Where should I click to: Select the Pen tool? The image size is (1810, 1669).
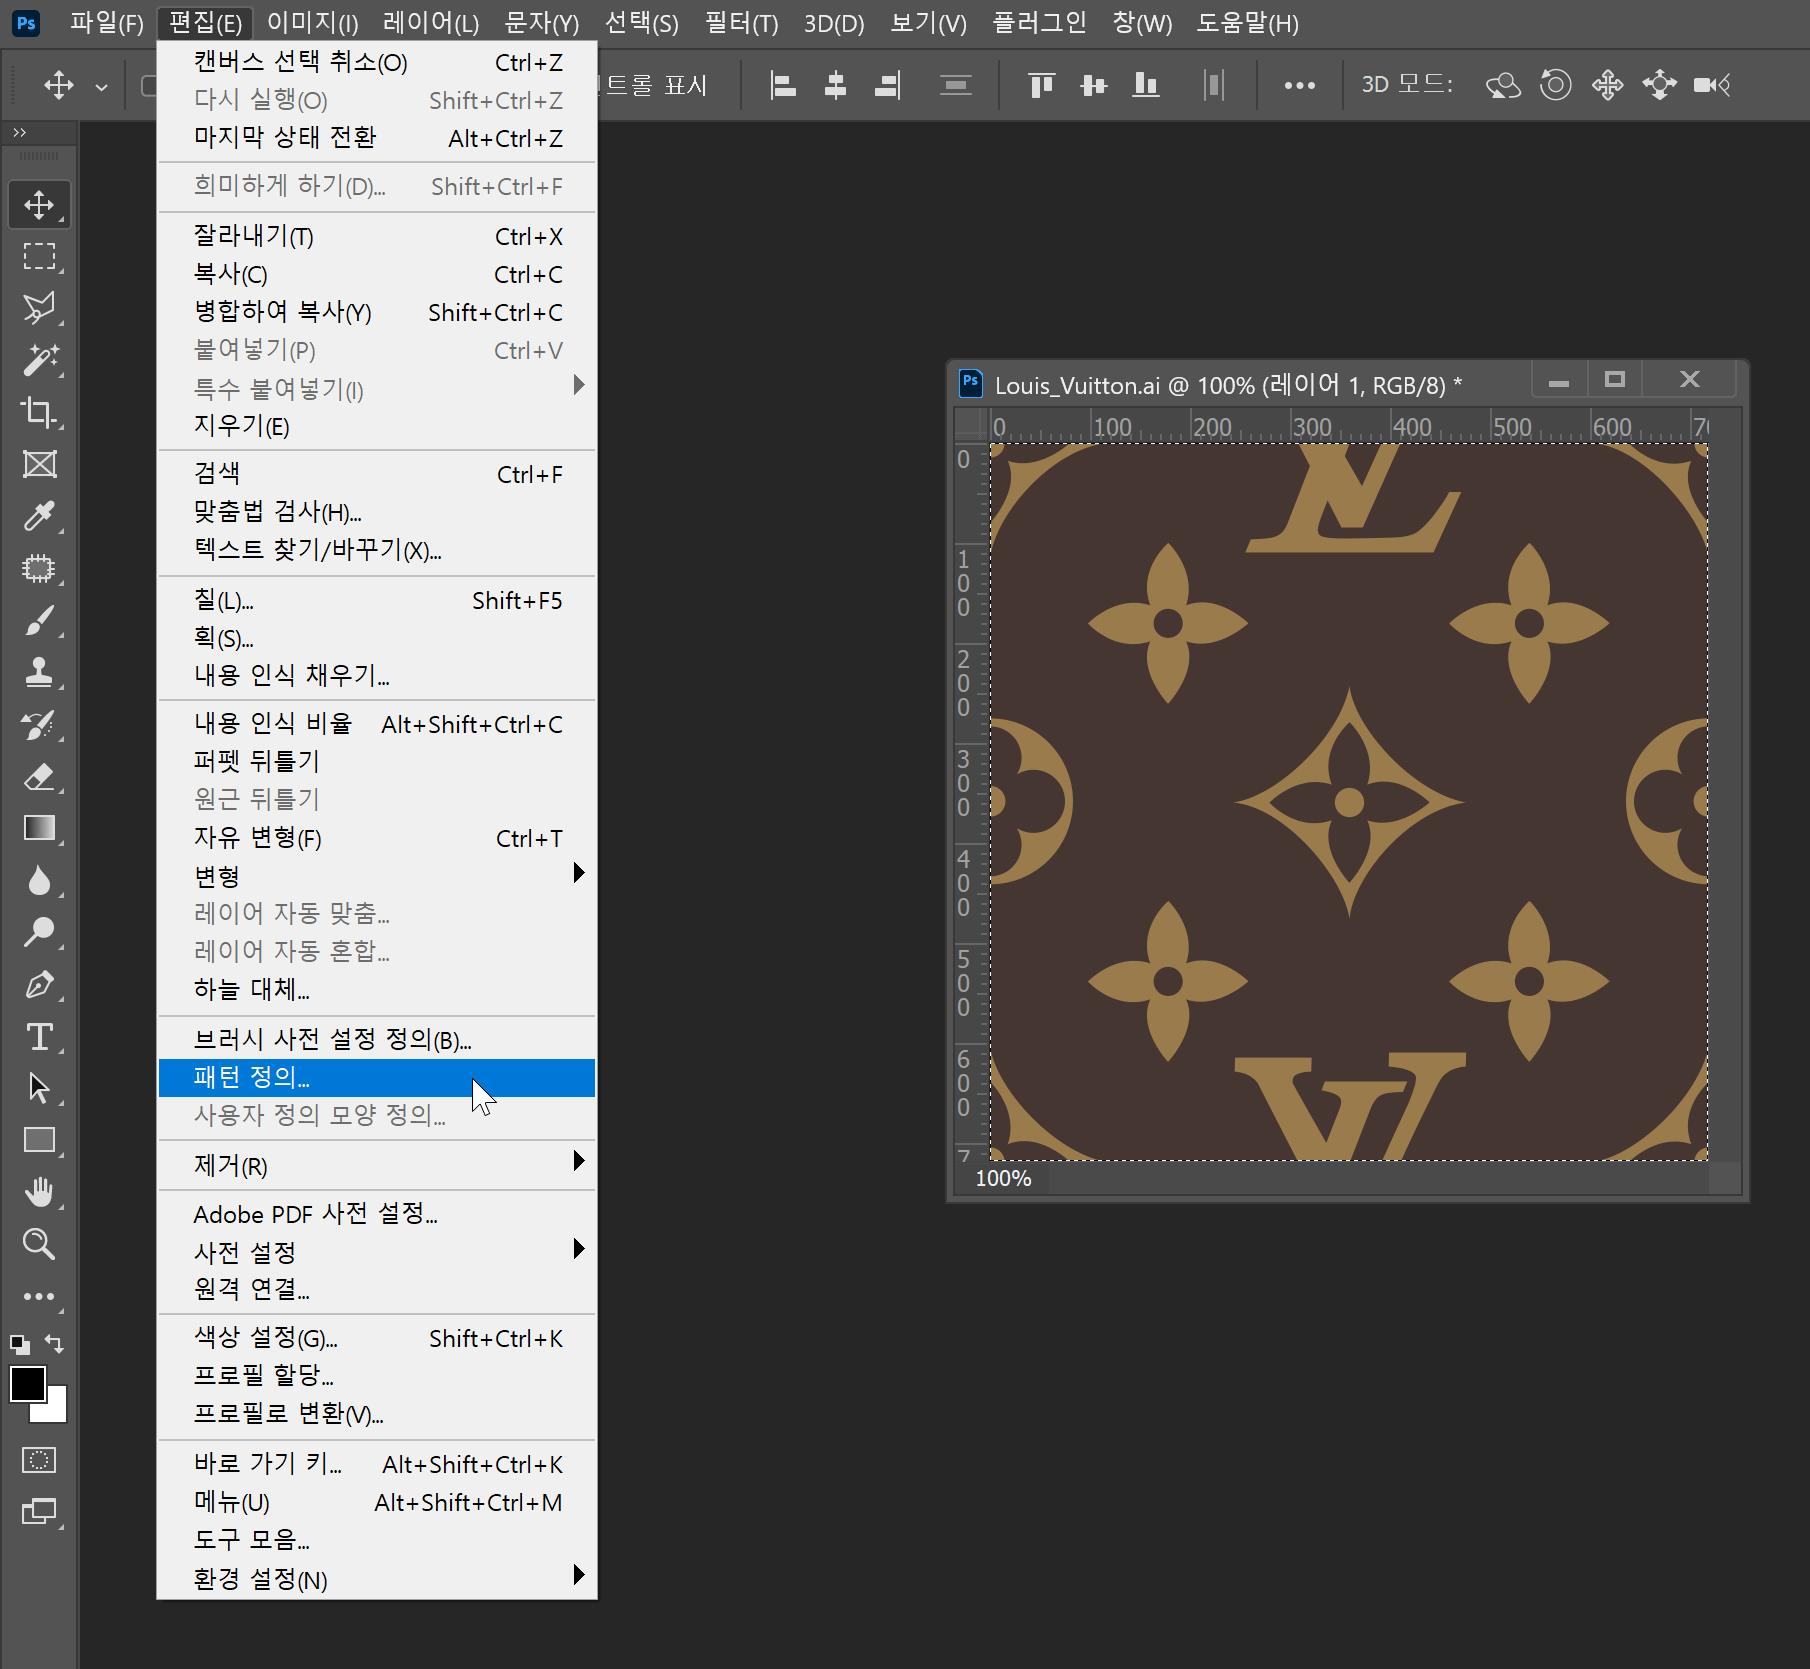[x=39, y=985]
